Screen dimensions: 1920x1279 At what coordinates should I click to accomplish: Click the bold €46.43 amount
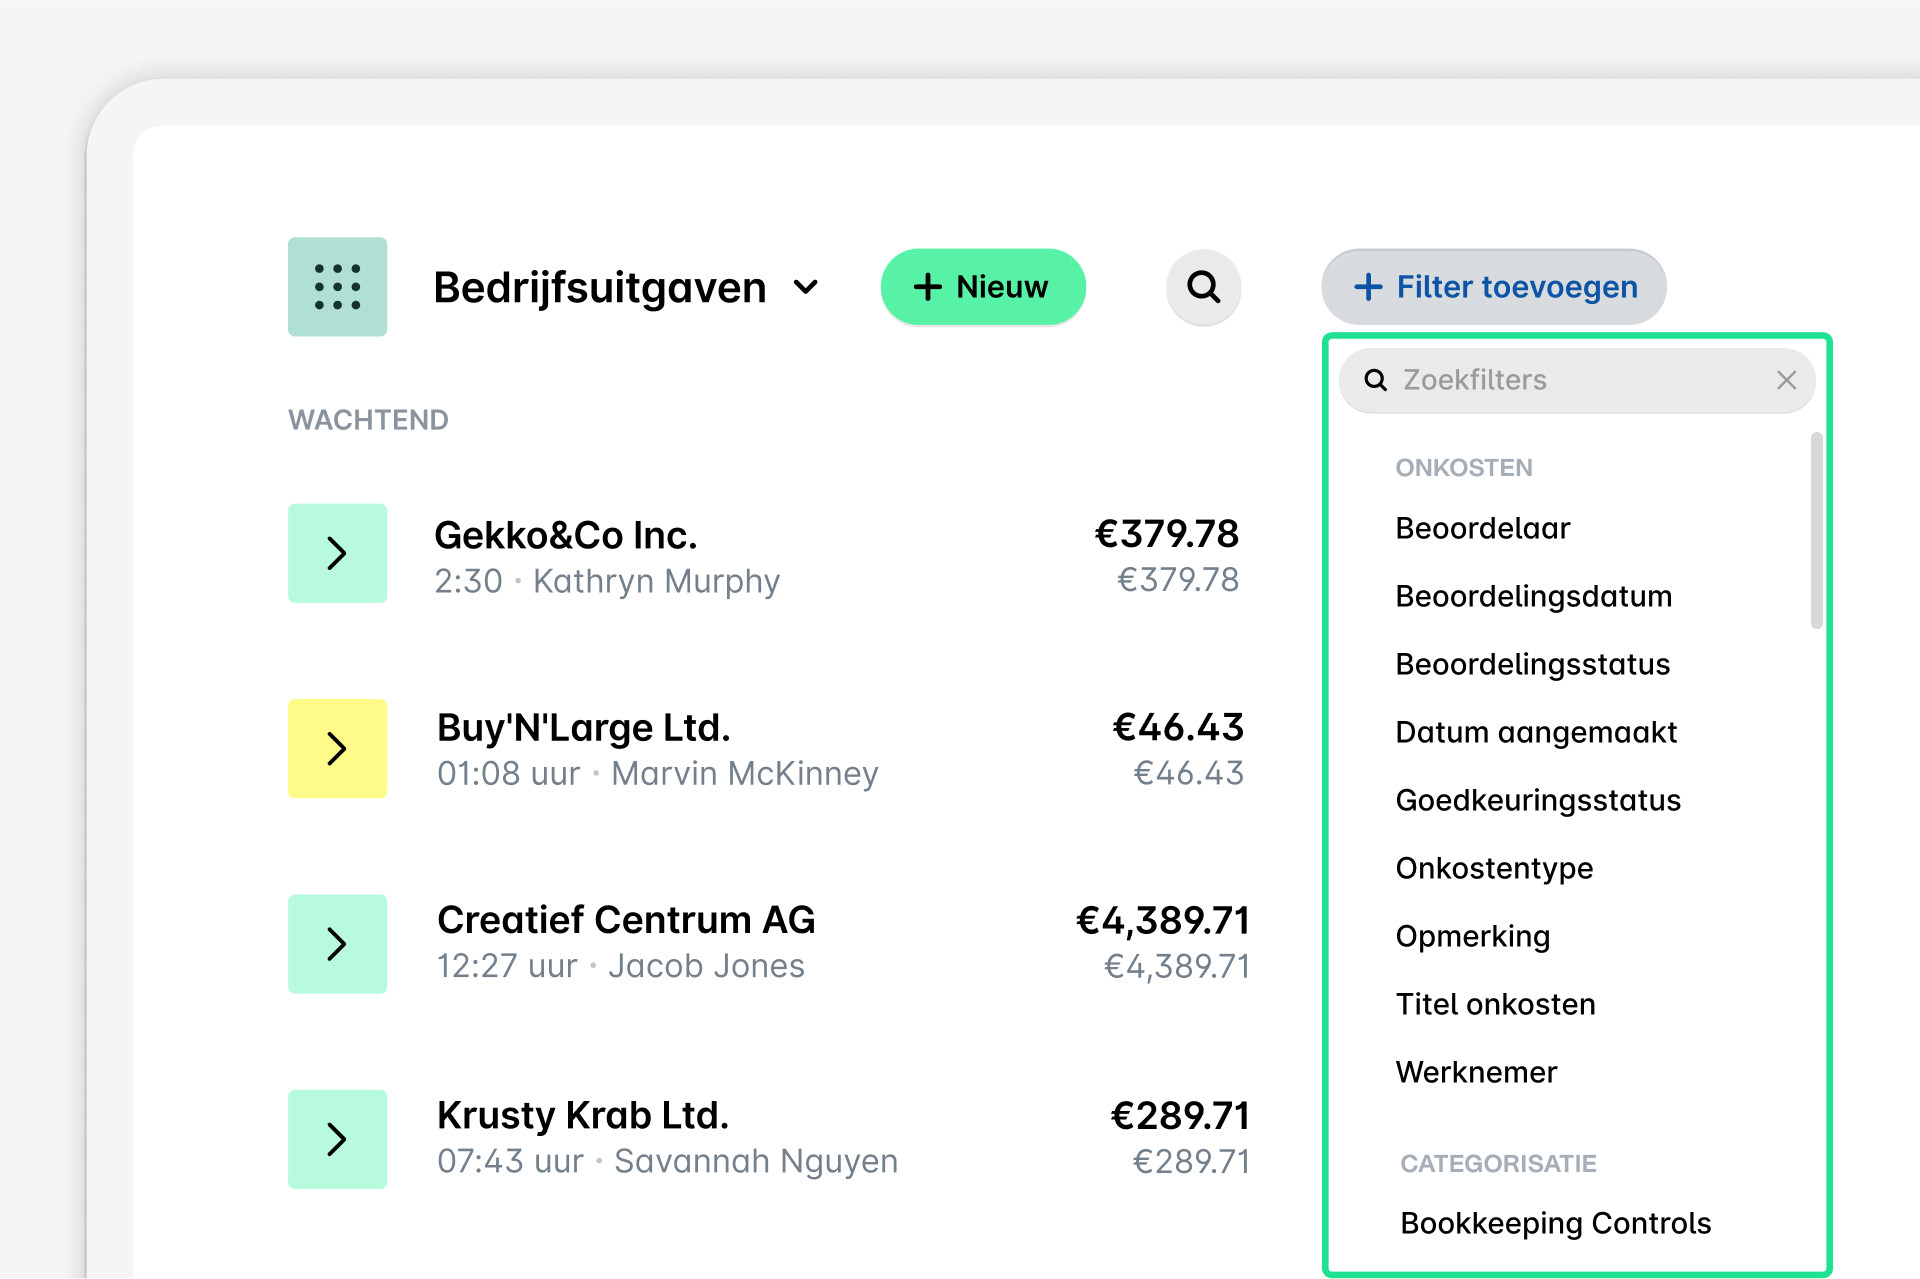(x=1178, y=728)
